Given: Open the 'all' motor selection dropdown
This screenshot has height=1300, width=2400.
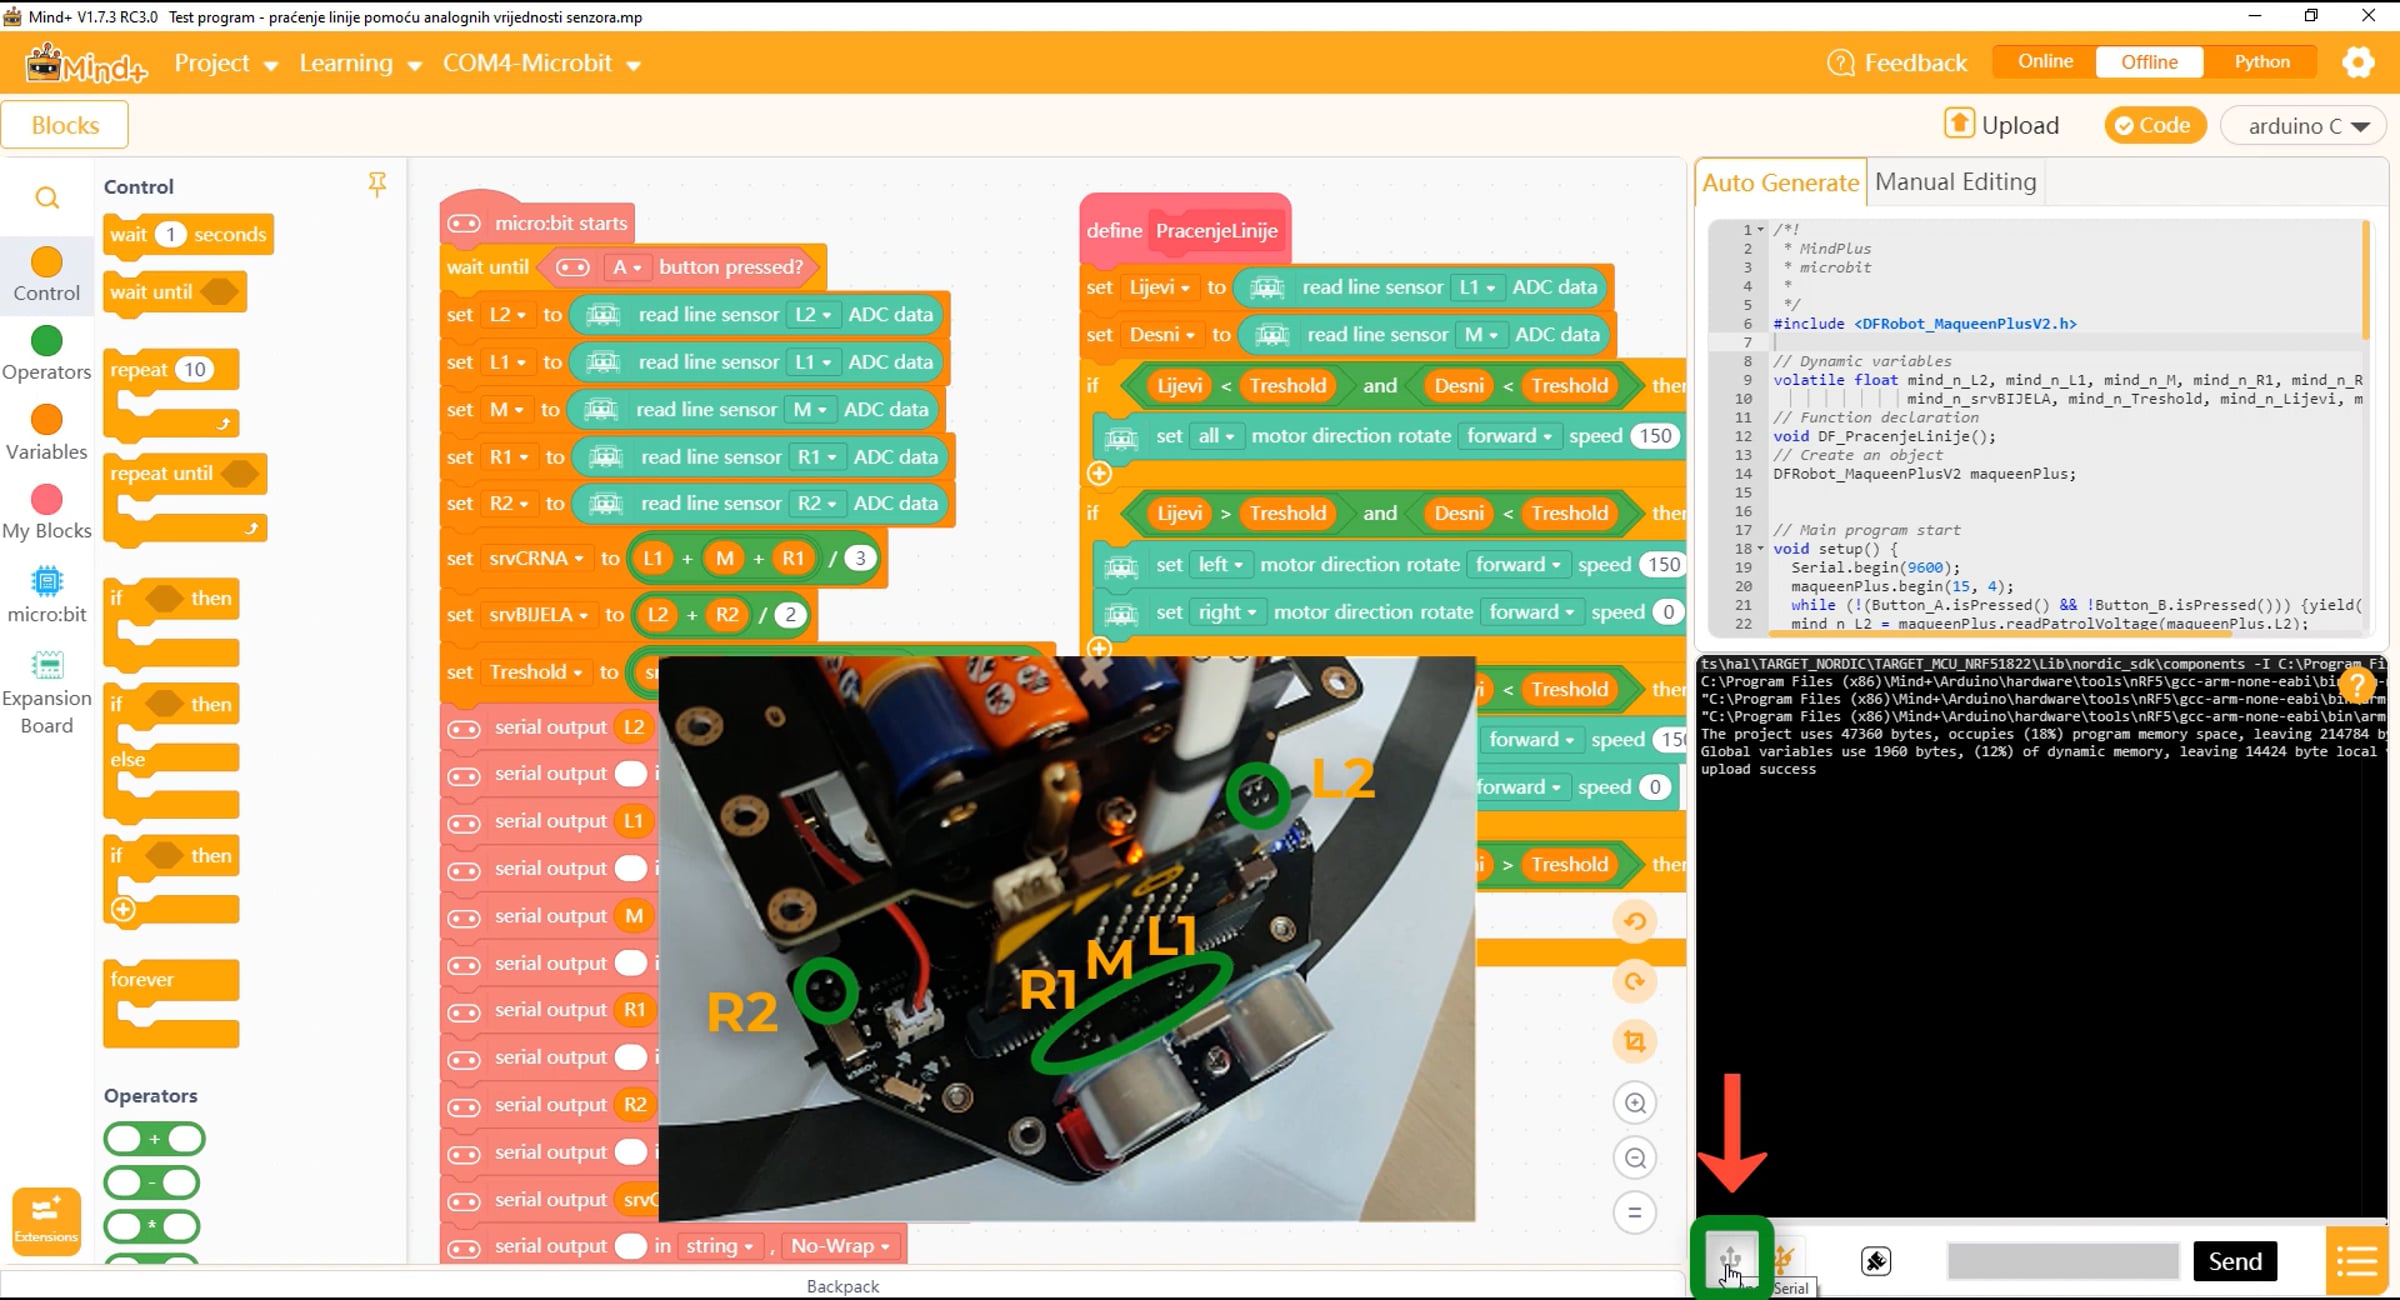Looking at the screenshot, I should click(1216, 436).
